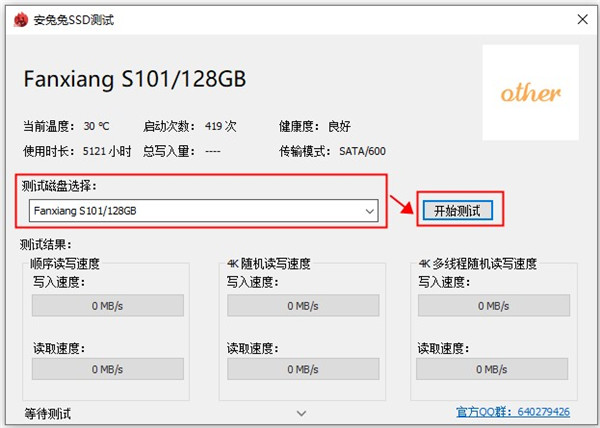600x428 pixels.
Task: Click the 传输模式 SATA/600 value
Action: pyautogui.click(x=362, y=151)
